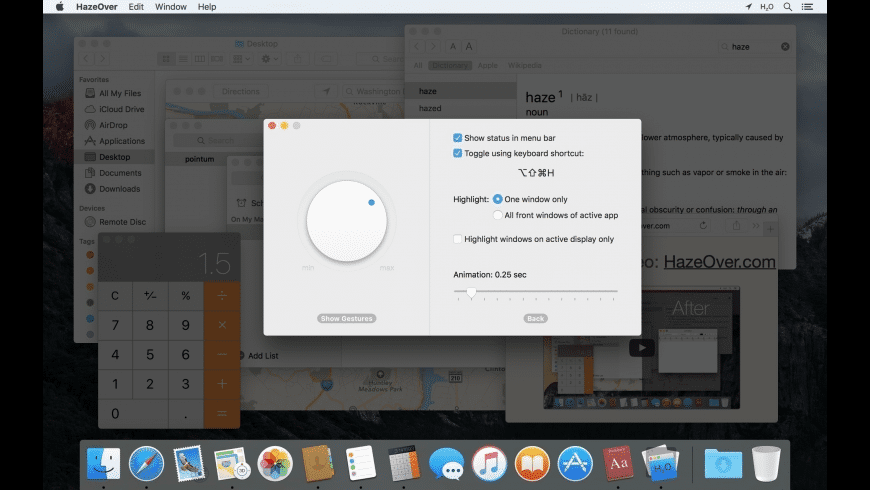Open Mail stamp icon in Dock
Image resolution: width=870 pixels, height=490 pixels.
click(189, 463)
